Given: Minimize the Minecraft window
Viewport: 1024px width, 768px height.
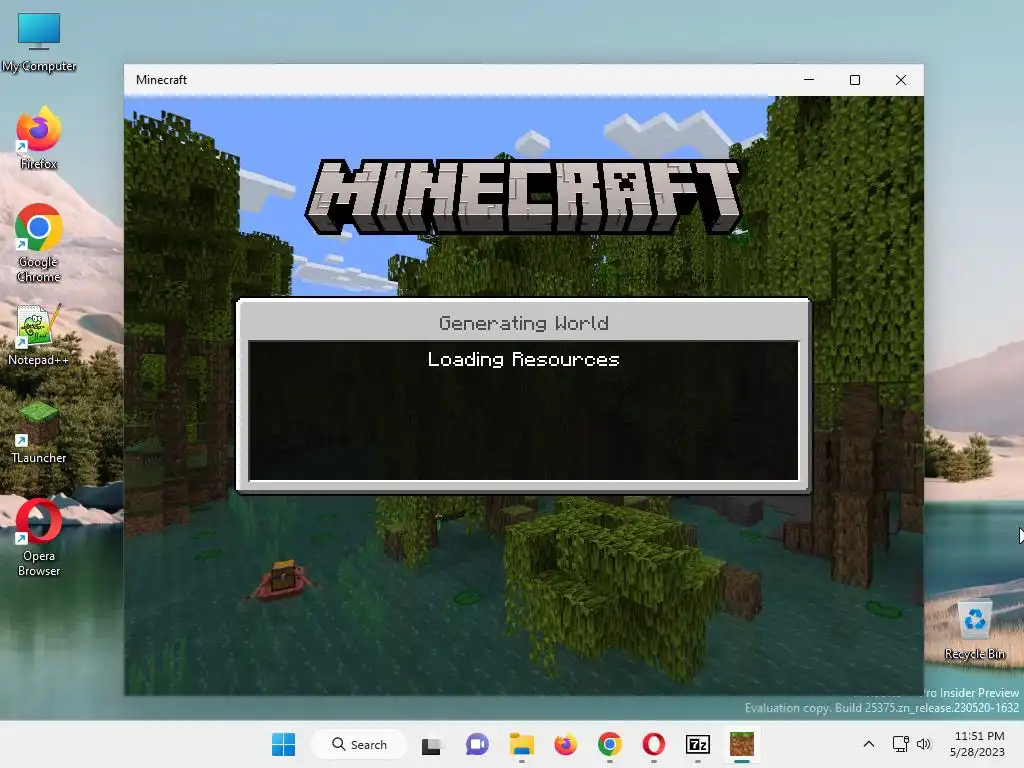Looking at the screenshot, I should 809,80.
